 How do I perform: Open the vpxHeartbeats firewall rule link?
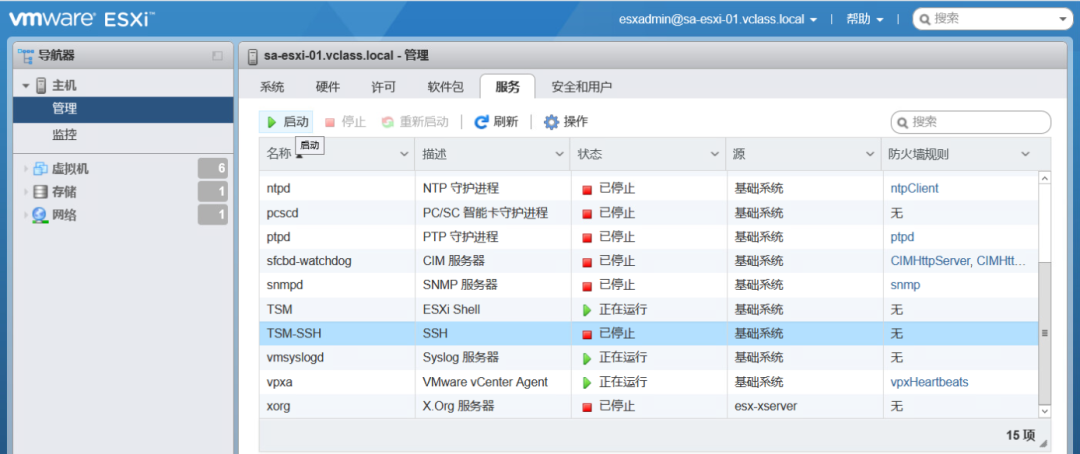coord(929,382)
